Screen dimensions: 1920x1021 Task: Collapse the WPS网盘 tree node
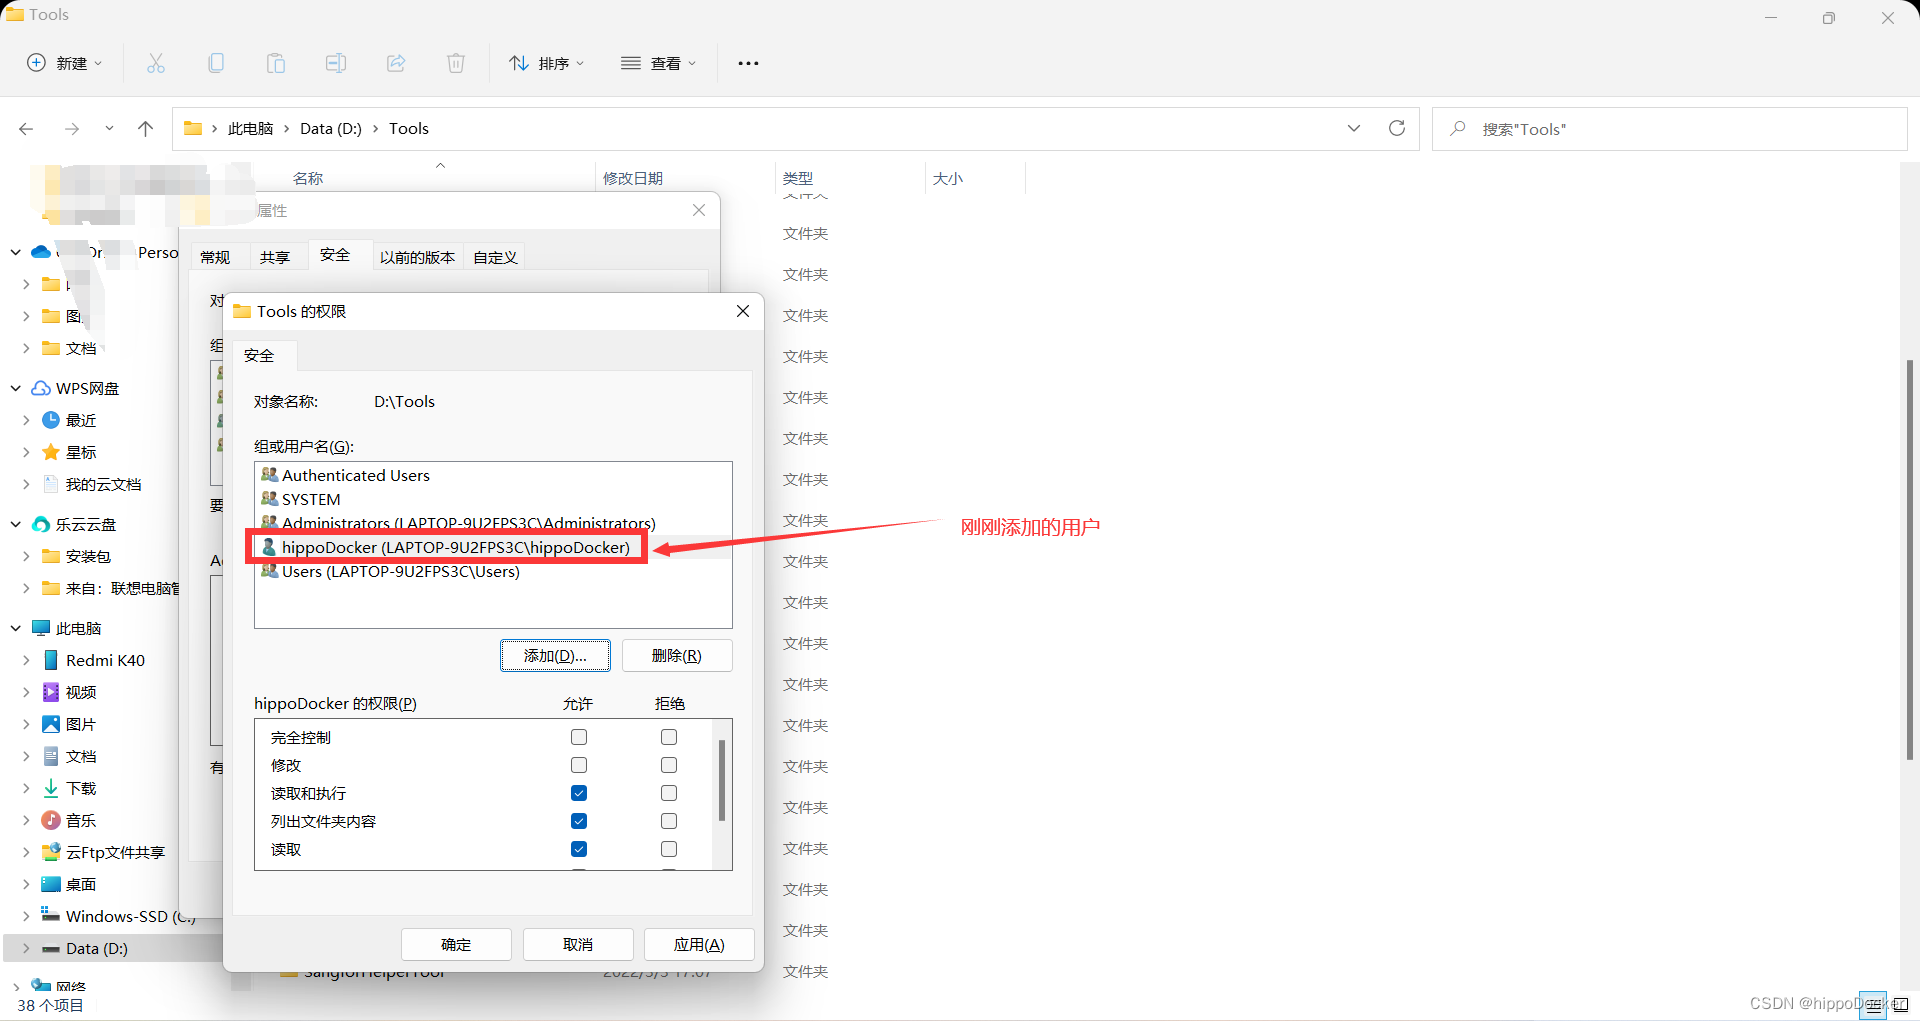coord(16,388)
